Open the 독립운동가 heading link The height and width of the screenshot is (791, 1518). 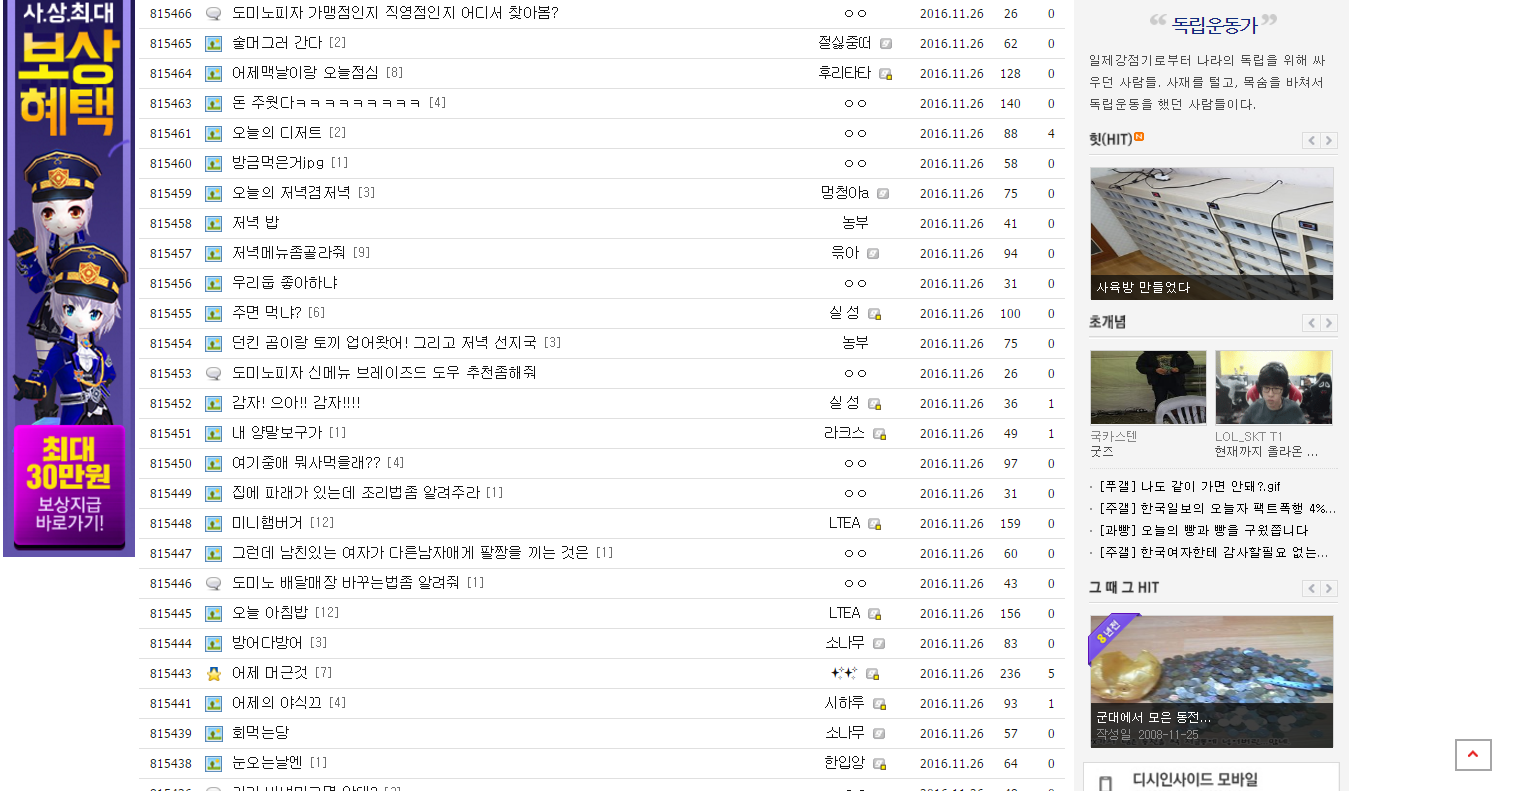[x=1213, y=25]
